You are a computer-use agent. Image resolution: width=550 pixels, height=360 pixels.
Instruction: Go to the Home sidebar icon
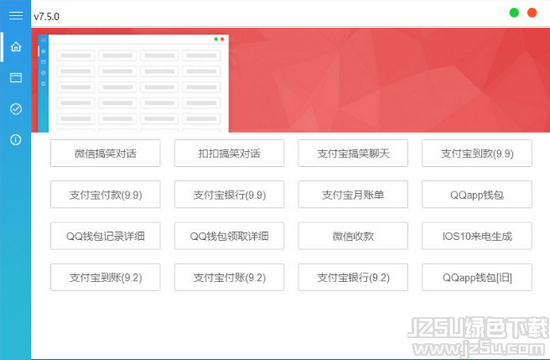[16, 46]
